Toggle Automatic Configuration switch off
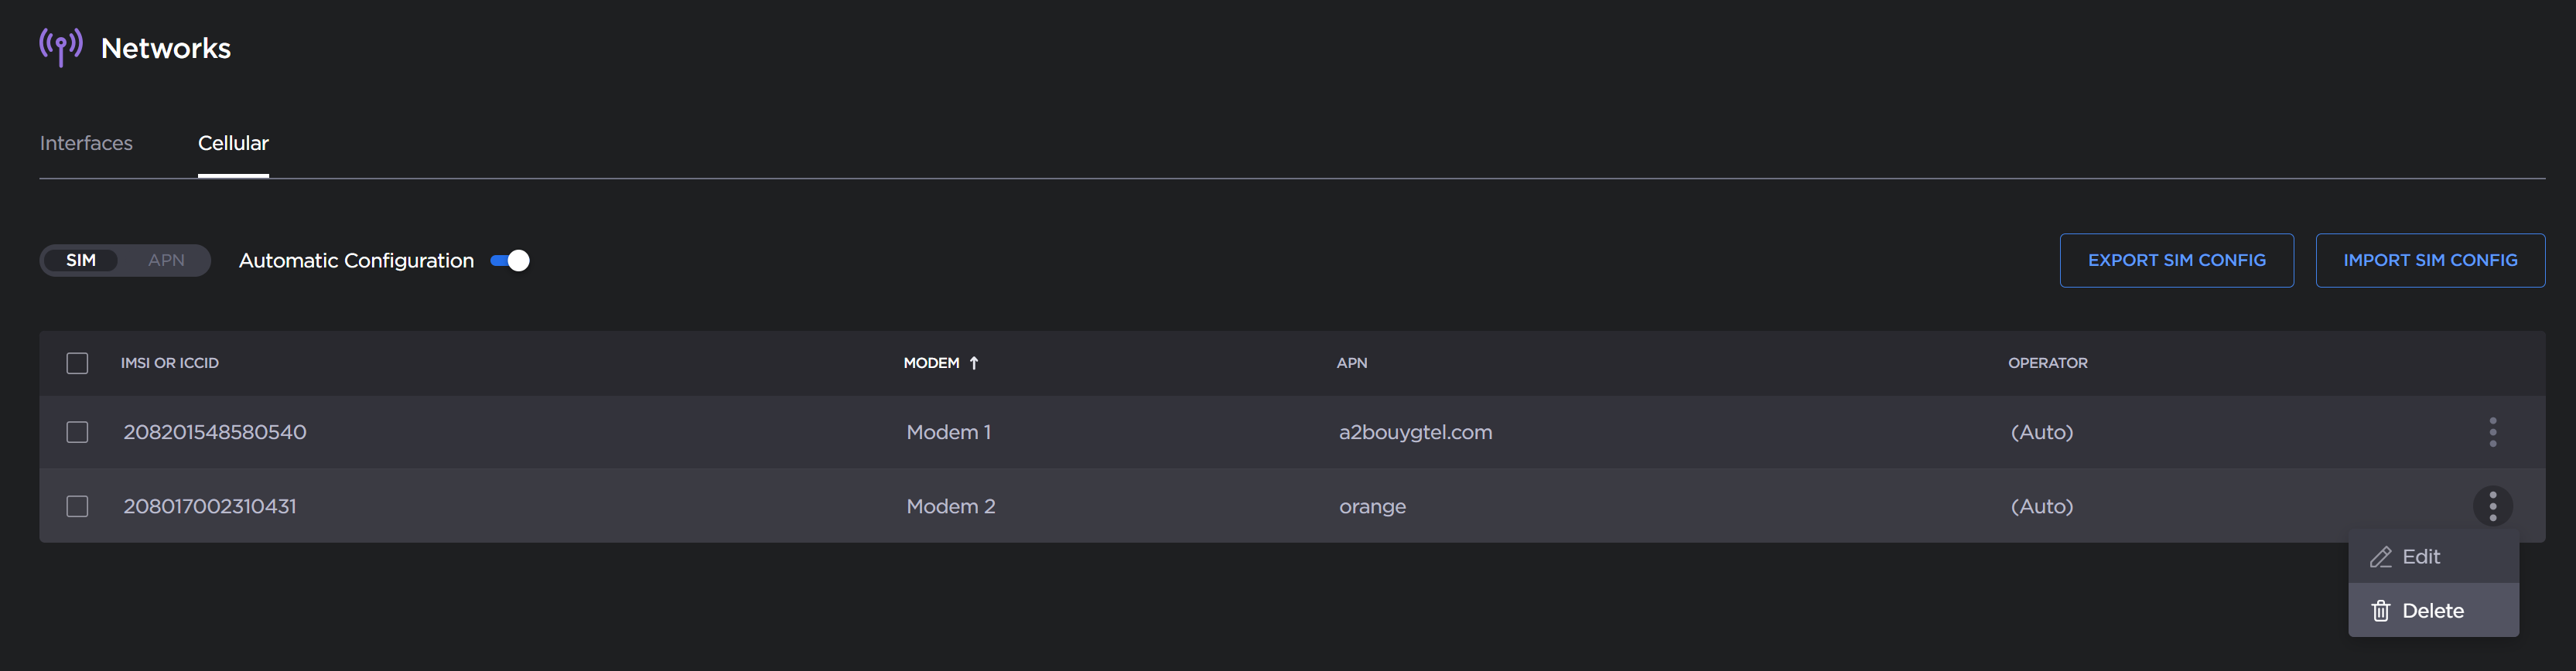2576x671 pixels. click(510, 261)
